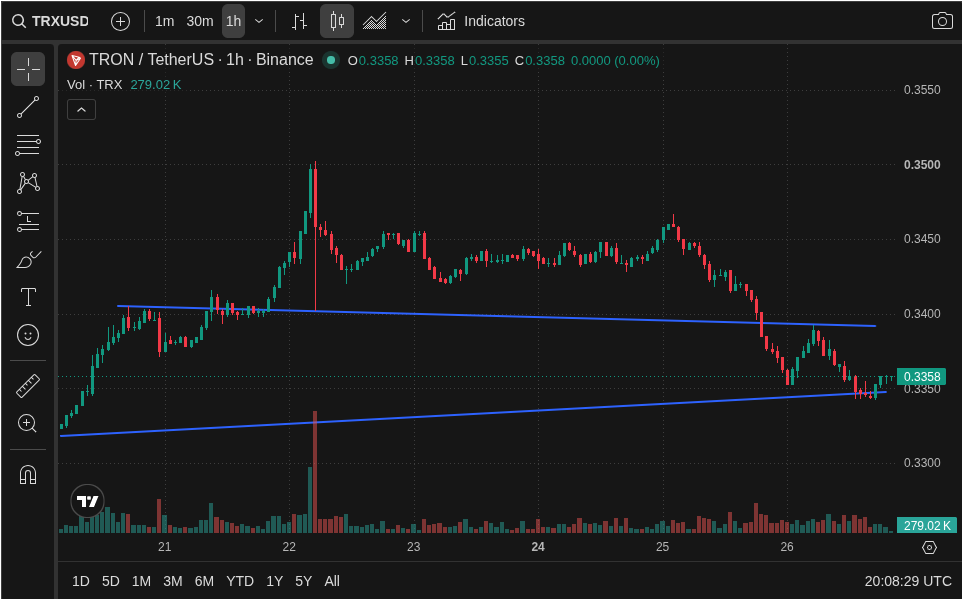
Task: Click the green market status dot
Action: [x=331, y=60]
